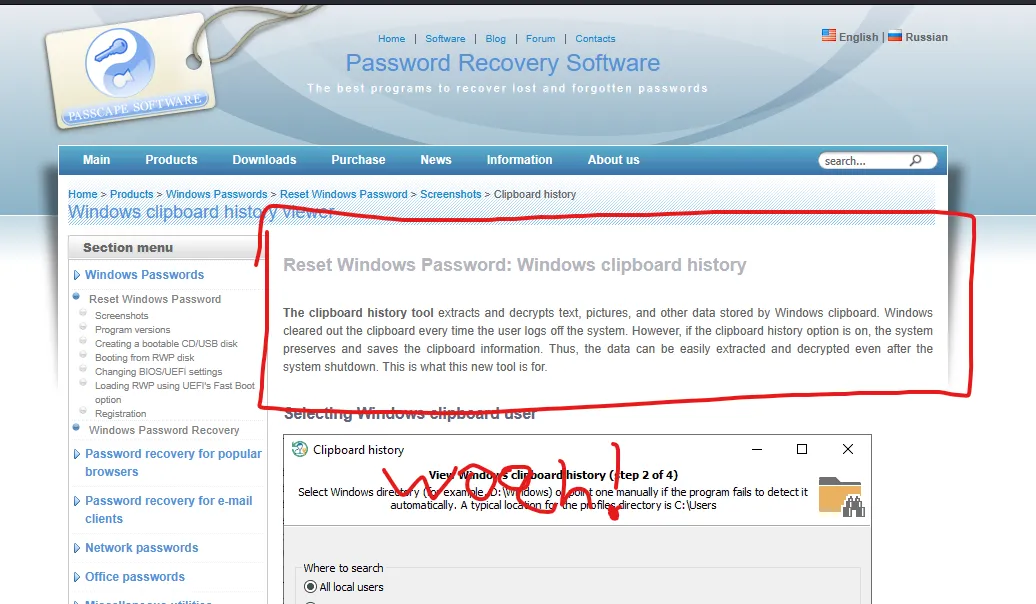The width and height of the screenshot is (1036, 604).
Task: Maximize the Clipboard history window
Action: (x=802, y=449)
